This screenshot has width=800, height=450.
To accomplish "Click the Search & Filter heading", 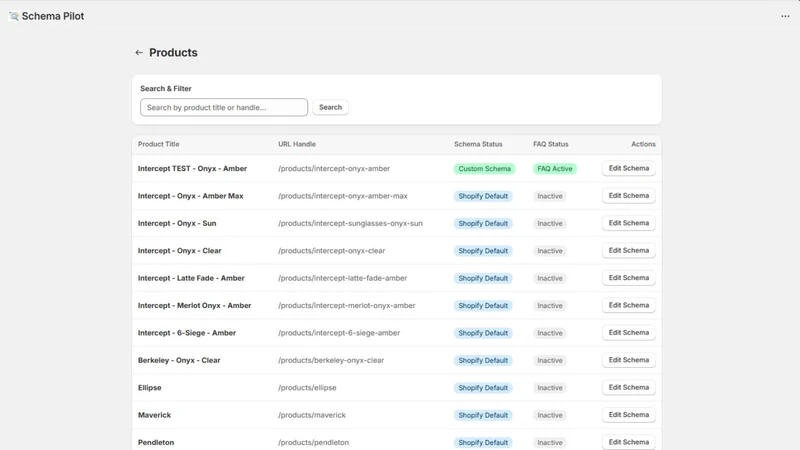I will pos(166,89).
